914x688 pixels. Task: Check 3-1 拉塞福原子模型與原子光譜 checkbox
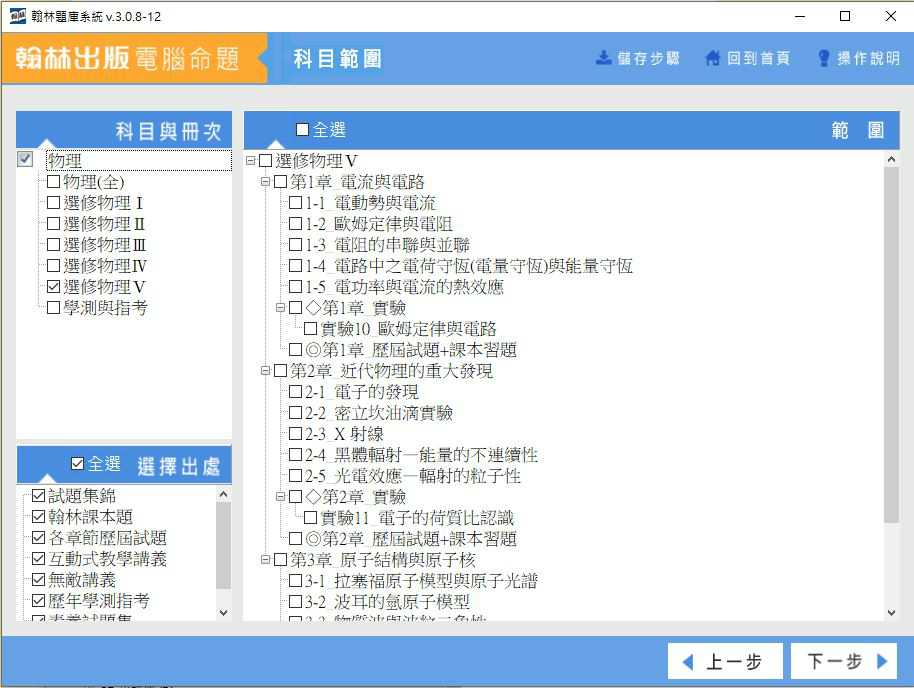coord(296,581)
